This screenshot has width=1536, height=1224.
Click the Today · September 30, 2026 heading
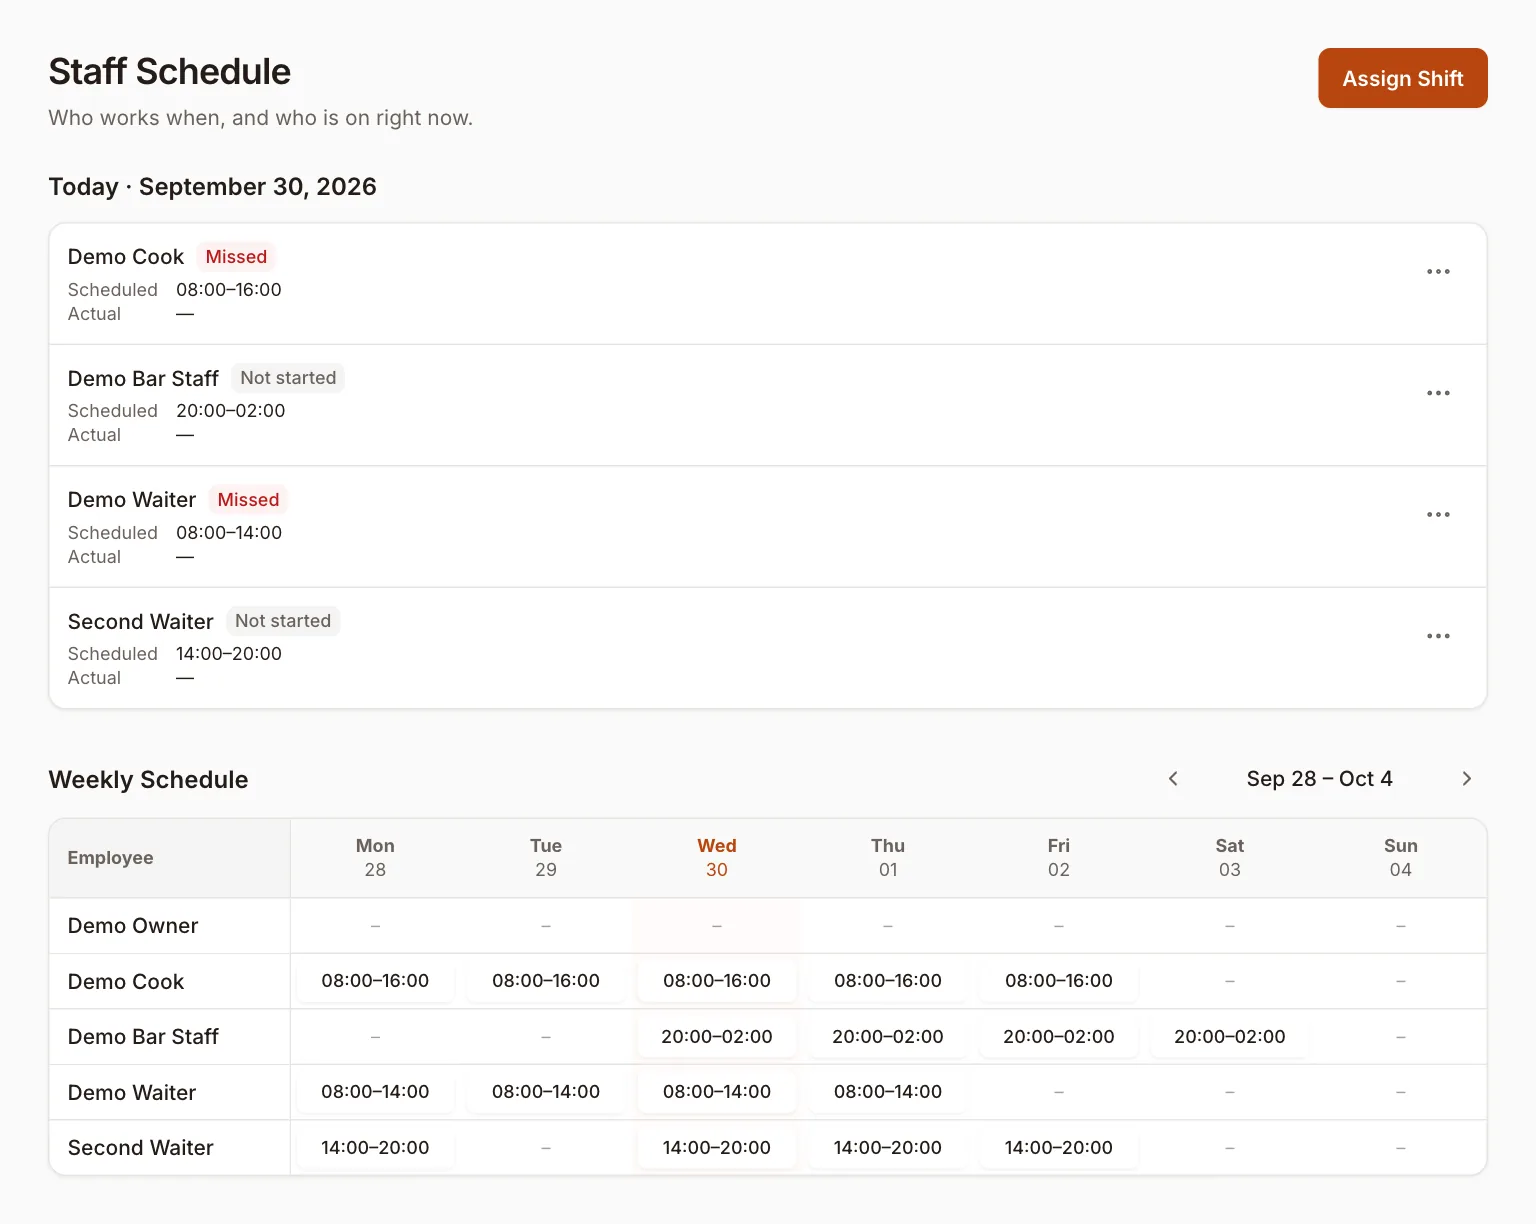click(x=213, y=187)
